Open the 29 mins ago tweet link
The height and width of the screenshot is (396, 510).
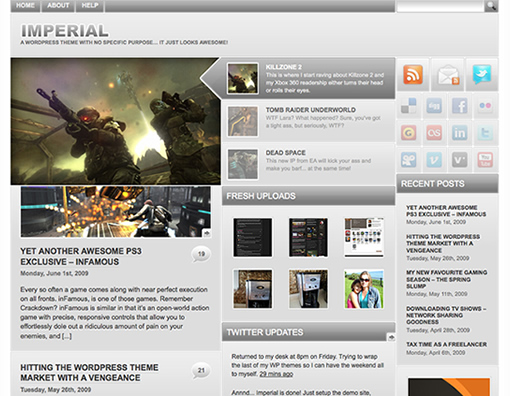[276, 374]
